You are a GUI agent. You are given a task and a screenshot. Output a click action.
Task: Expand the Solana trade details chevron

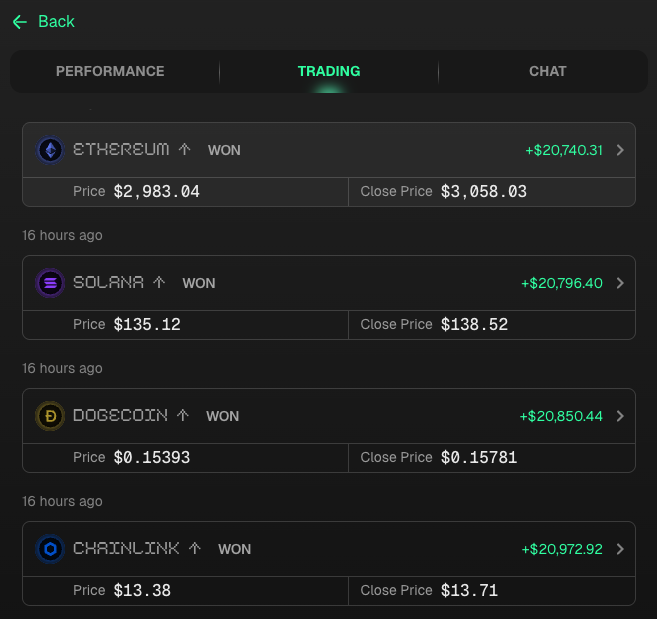click(x=621, y=283)
